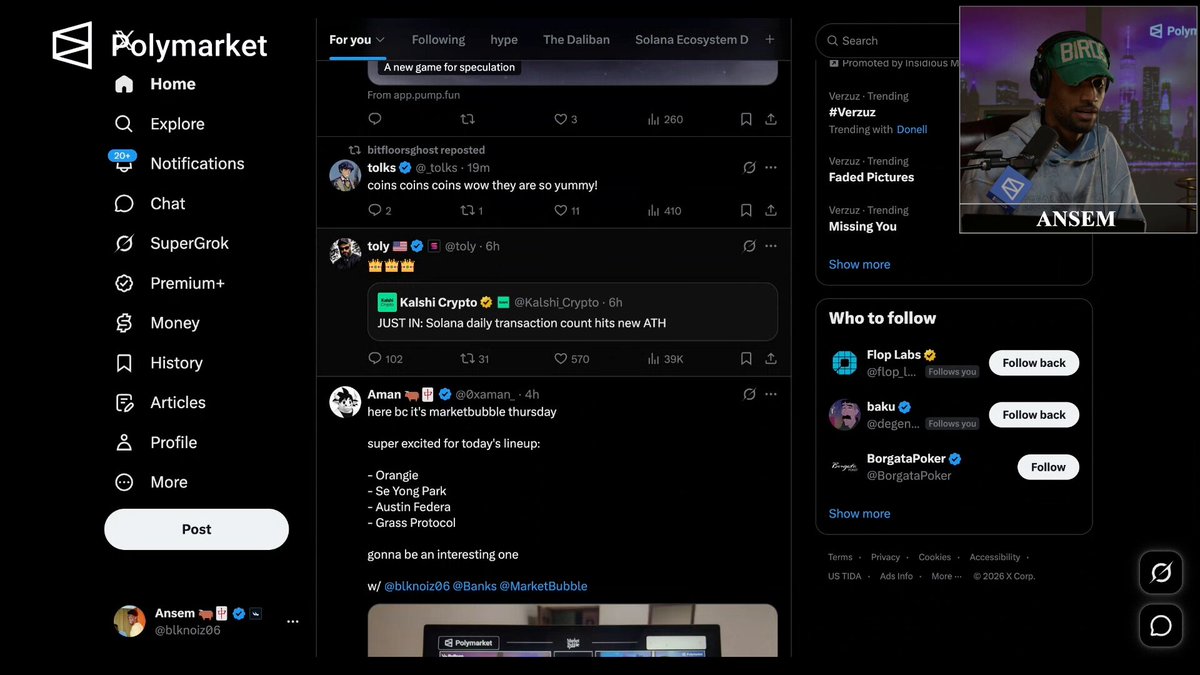Open Money in the sidebar
1200x675 pixels.
(157, 323)
